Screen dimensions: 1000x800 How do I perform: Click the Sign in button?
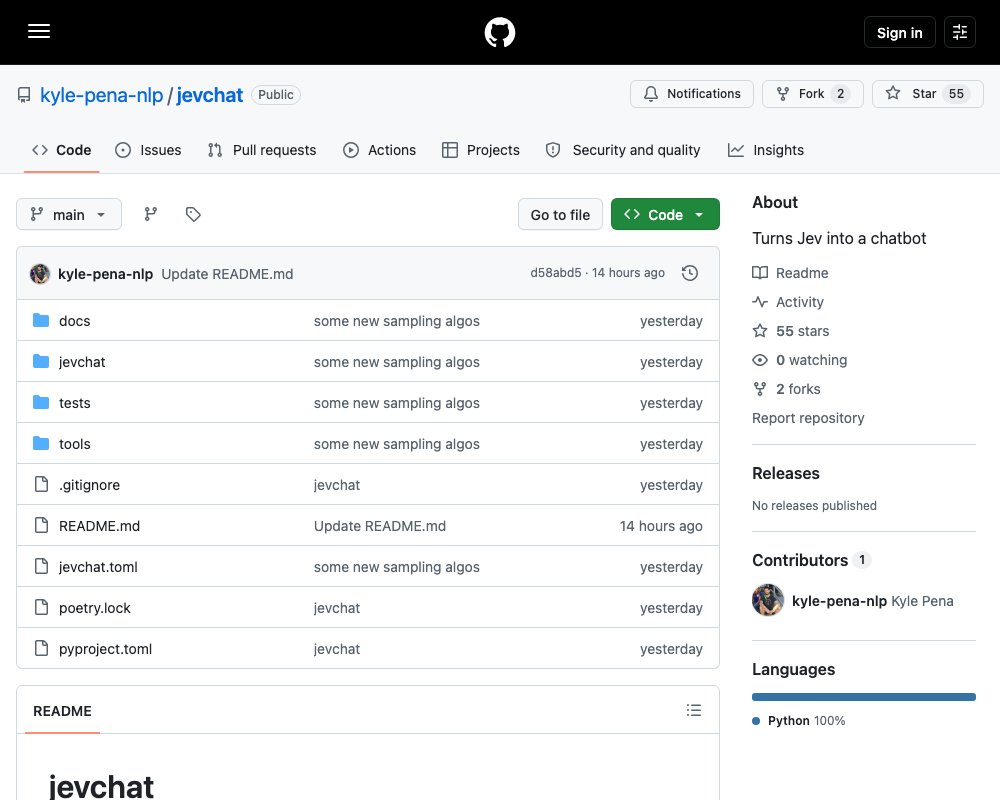pos(899,32)
